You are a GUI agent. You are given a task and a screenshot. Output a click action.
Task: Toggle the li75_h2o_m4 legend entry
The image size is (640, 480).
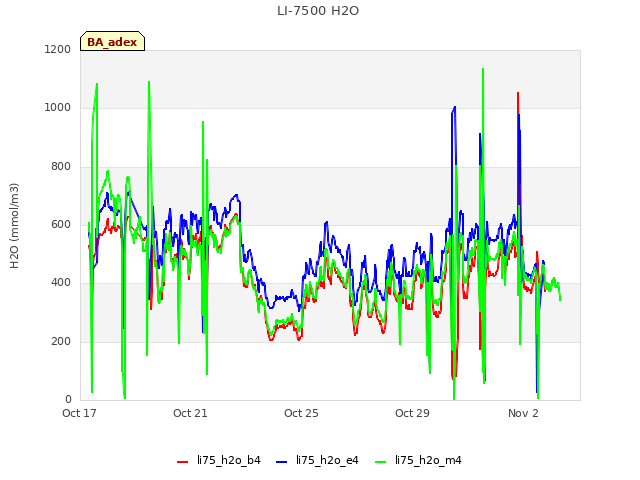point(418,460)
